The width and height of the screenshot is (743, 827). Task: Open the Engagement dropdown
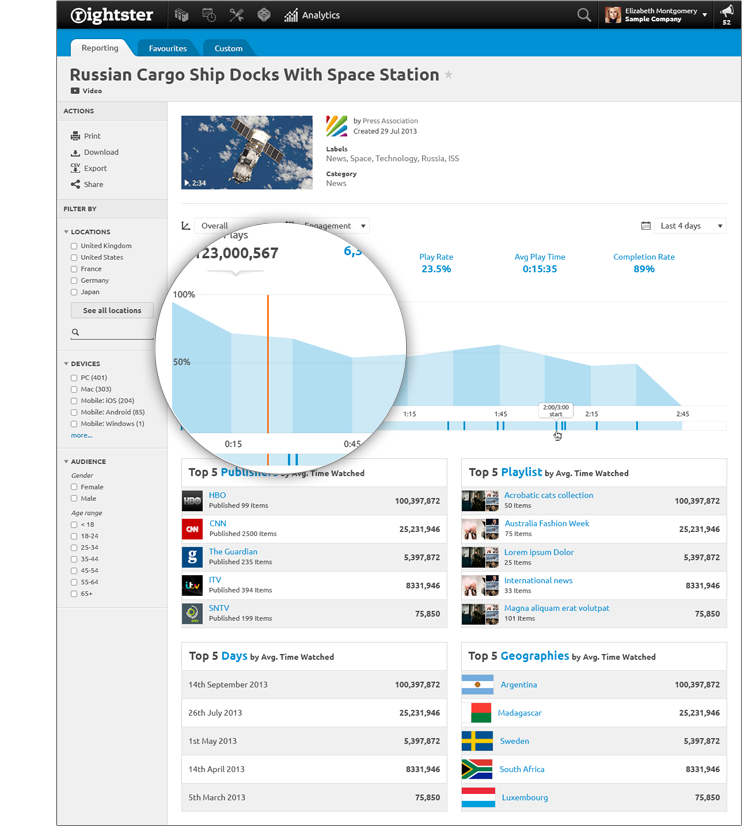[x=333, y=226]
